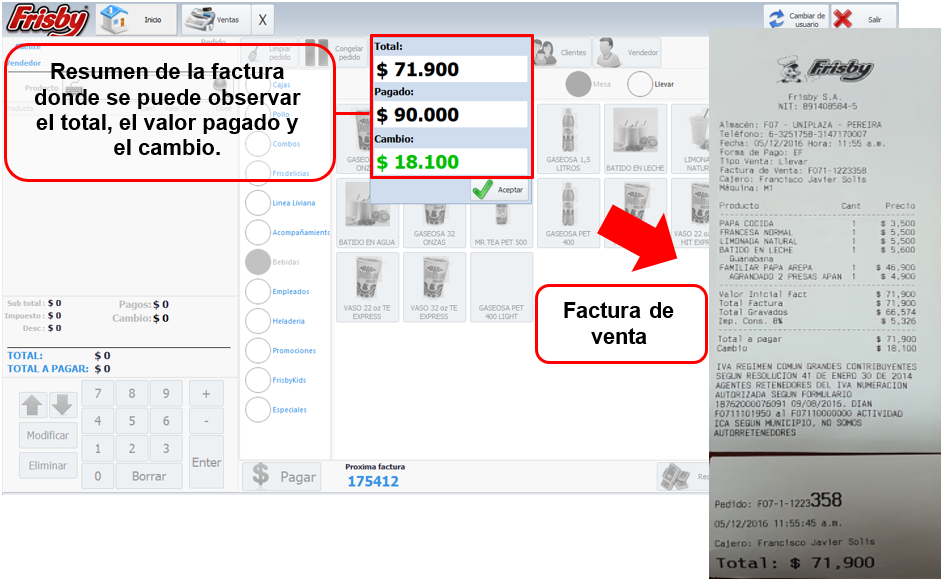The height and width of the screenshot is (580, 942).
Task: Select the Heladeria category
Action: click(258, 321)
